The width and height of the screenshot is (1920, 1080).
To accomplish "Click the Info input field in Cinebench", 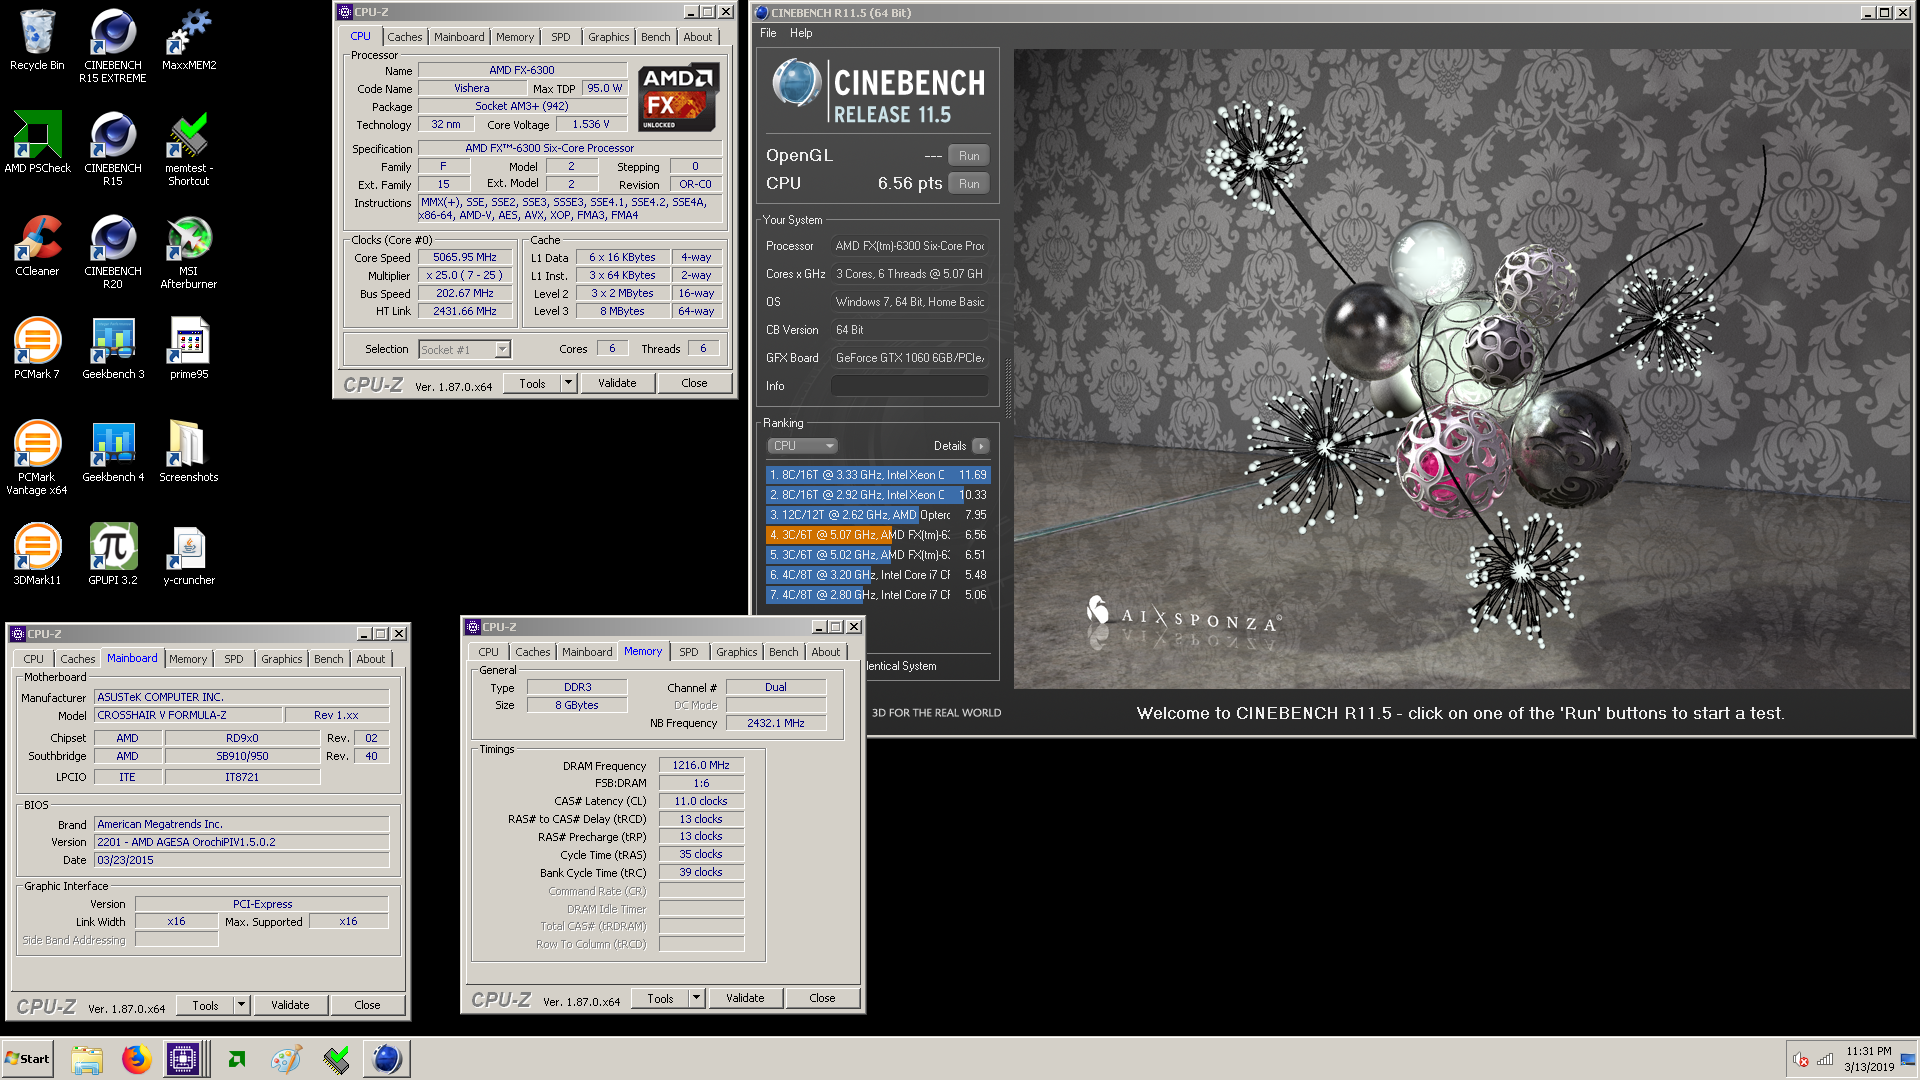I will (909, 386).
